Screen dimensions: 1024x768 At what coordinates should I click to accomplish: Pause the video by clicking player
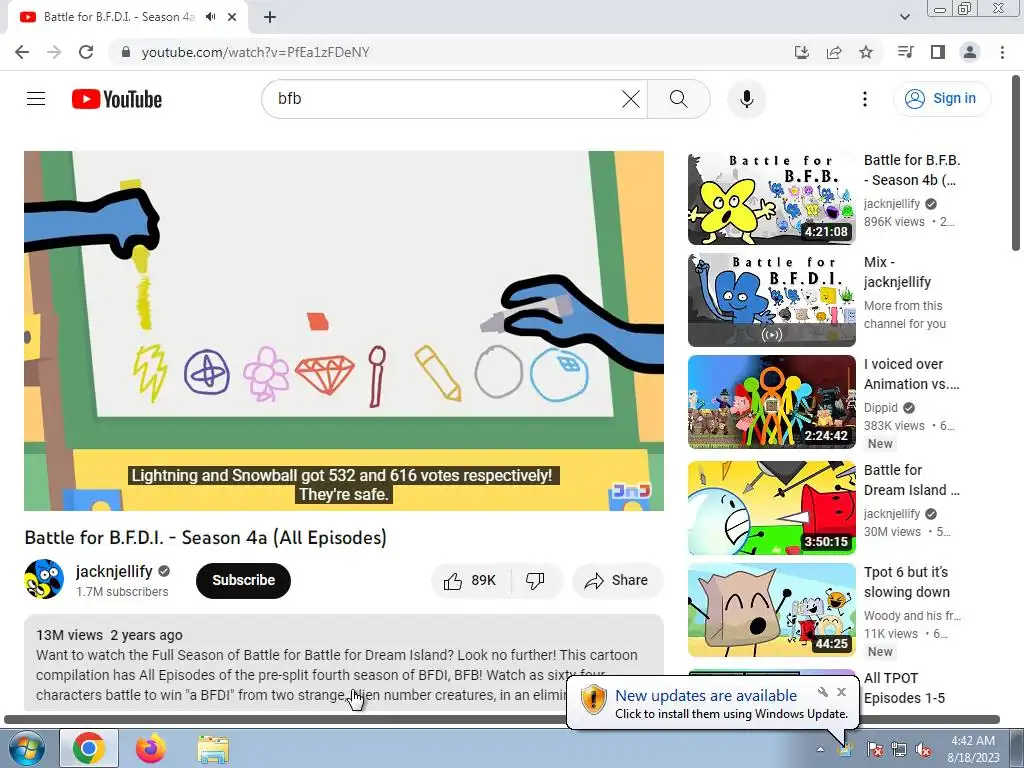coord(344,330)
